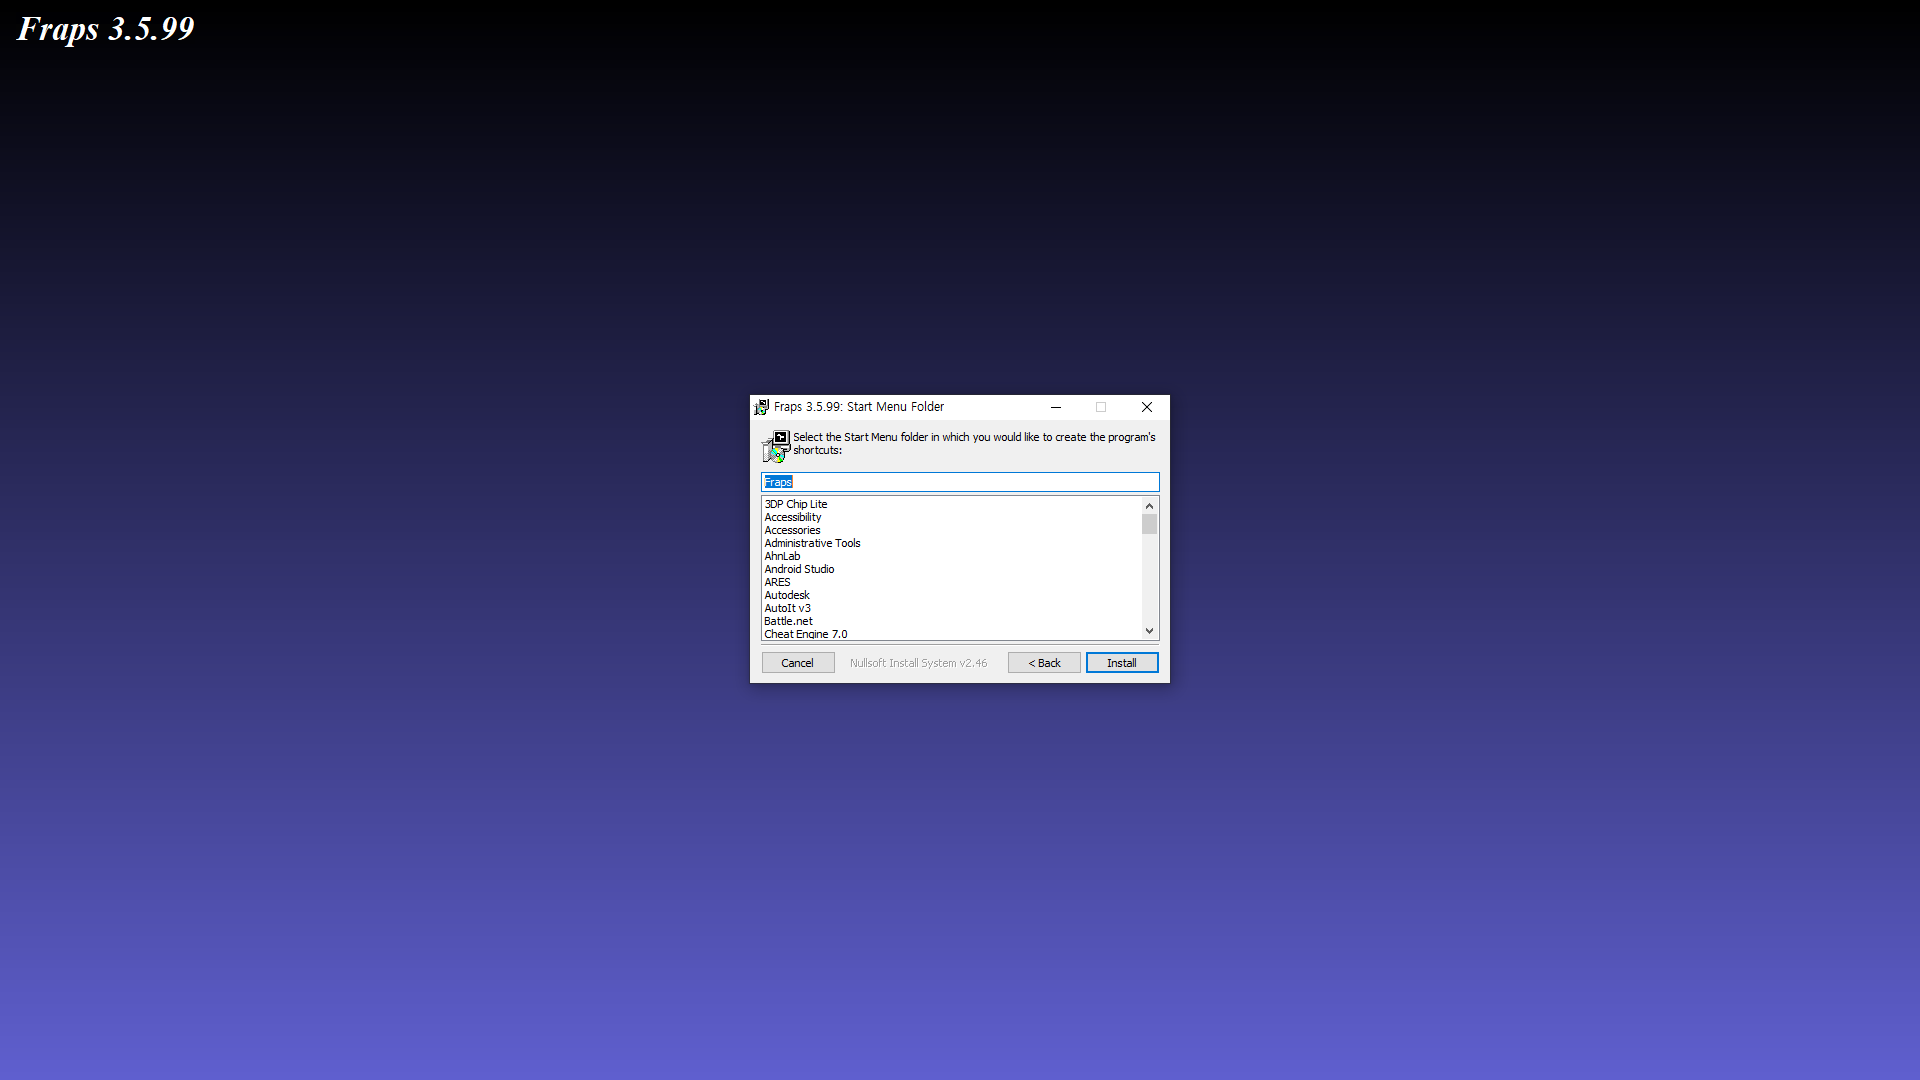1920x1080 pixels.
Task: Minimize the Fraps installer window
Action: pos(1056,407)
